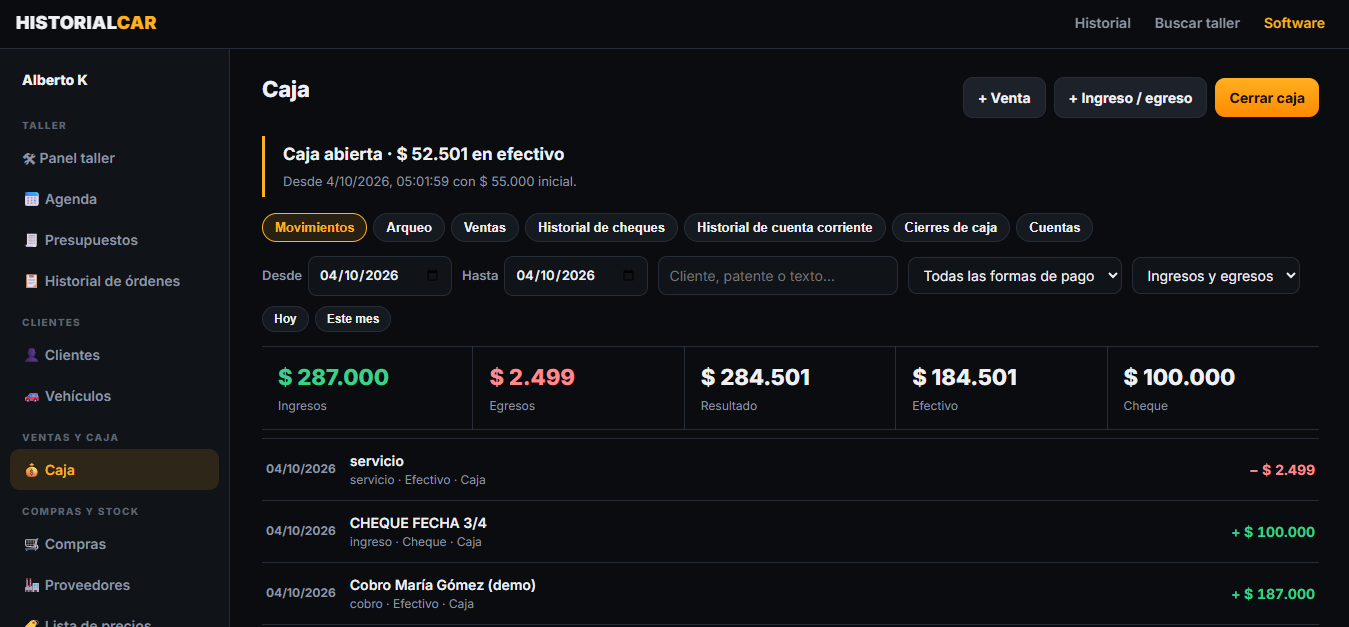Click the $ 2.499 Egresos total

click(532, 377)
